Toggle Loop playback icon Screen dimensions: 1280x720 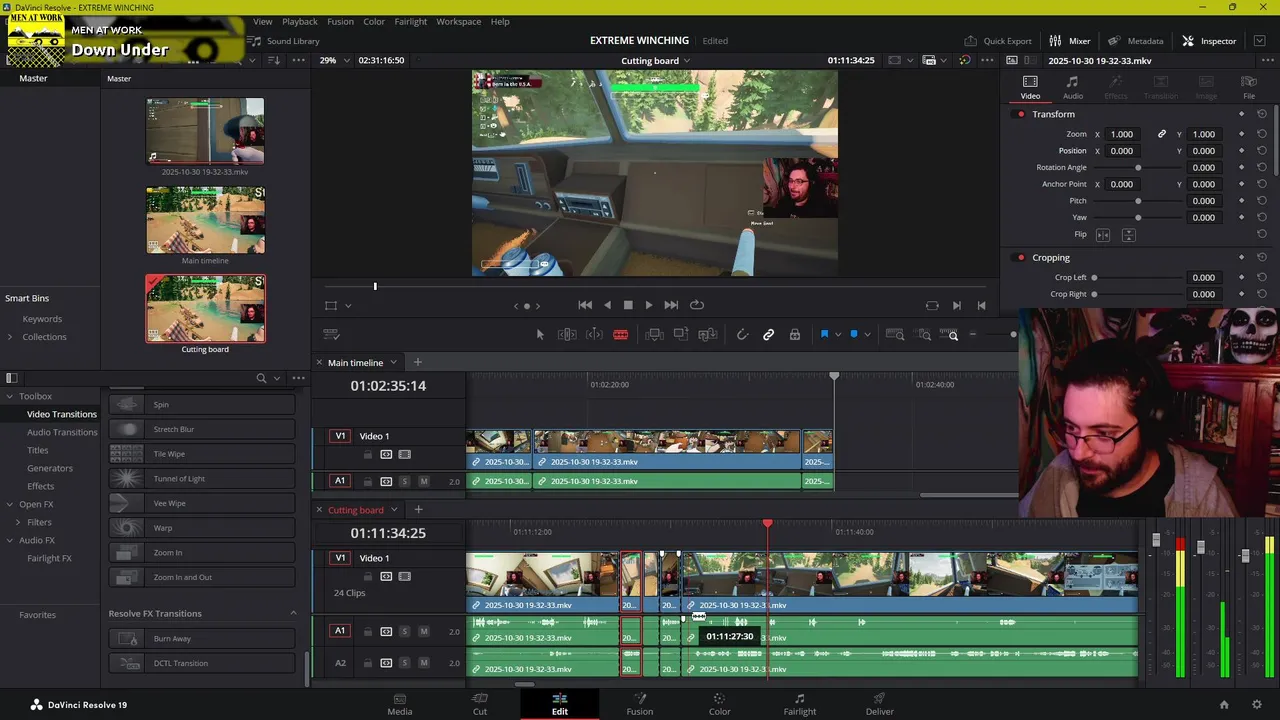pyautogui.click(x=697, y=305)
